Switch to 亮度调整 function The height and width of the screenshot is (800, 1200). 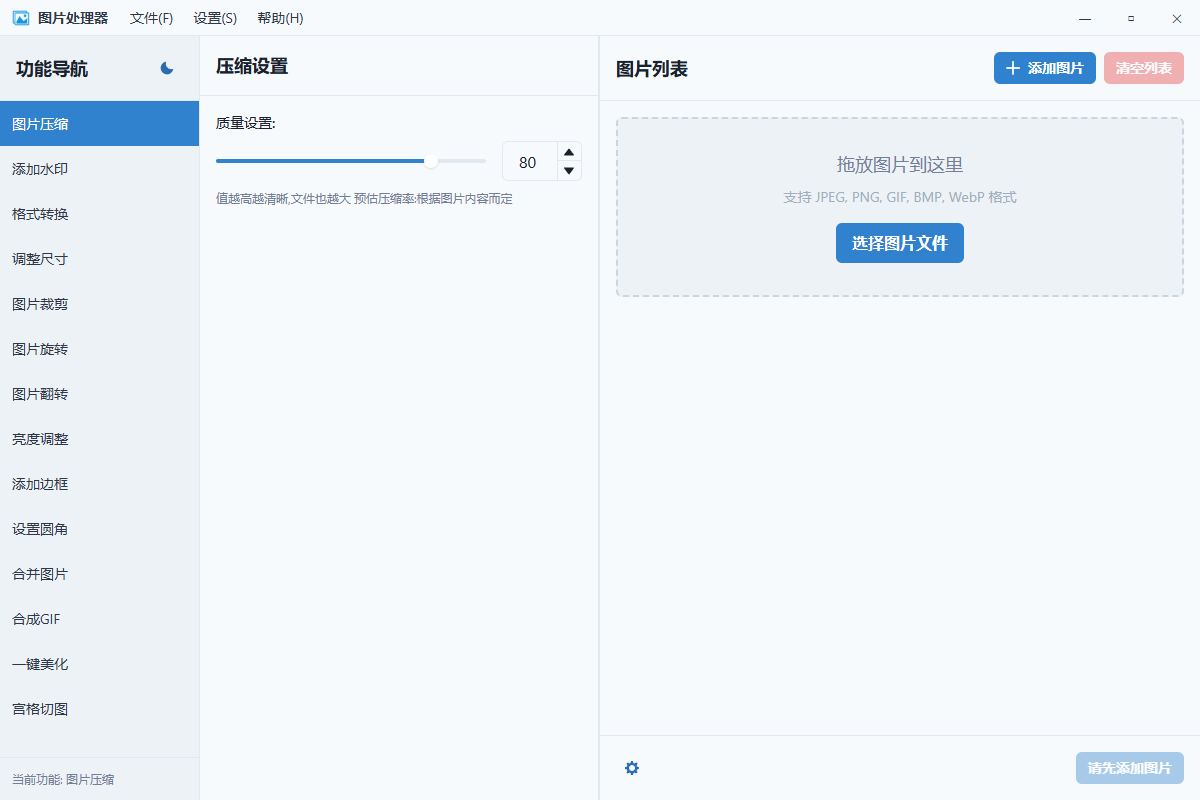[x=99, y=439]
